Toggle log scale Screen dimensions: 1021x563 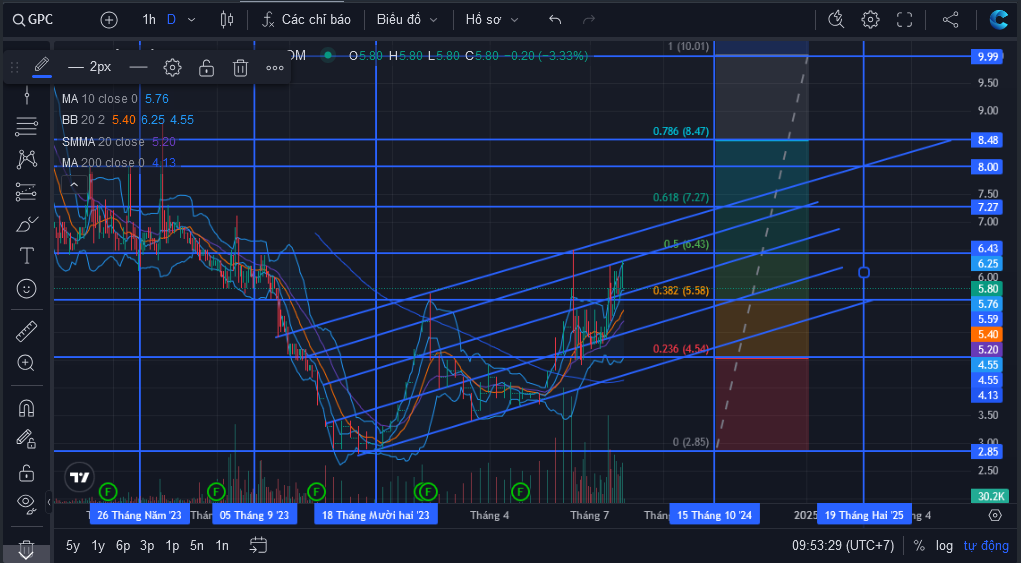pyautogui.click(x=944, y=545)
